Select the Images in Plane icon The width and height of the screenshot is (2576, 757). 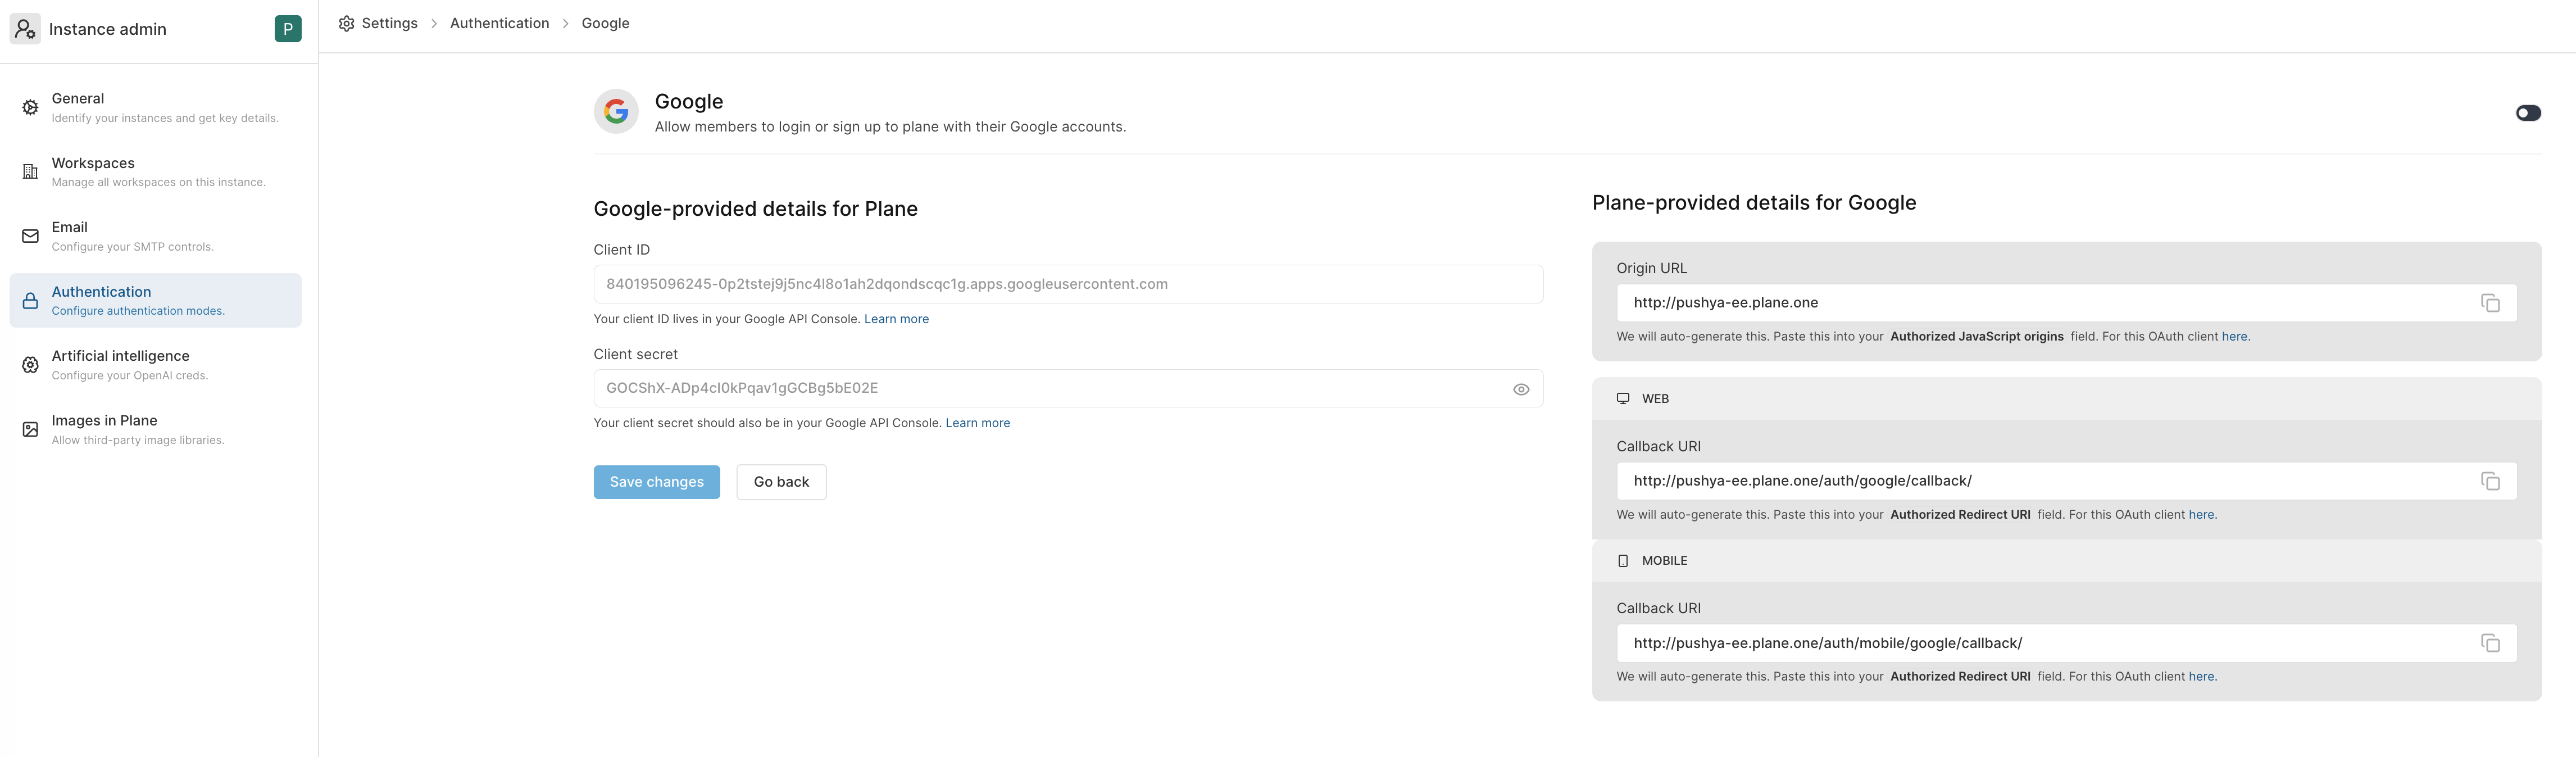pos(30,429)
